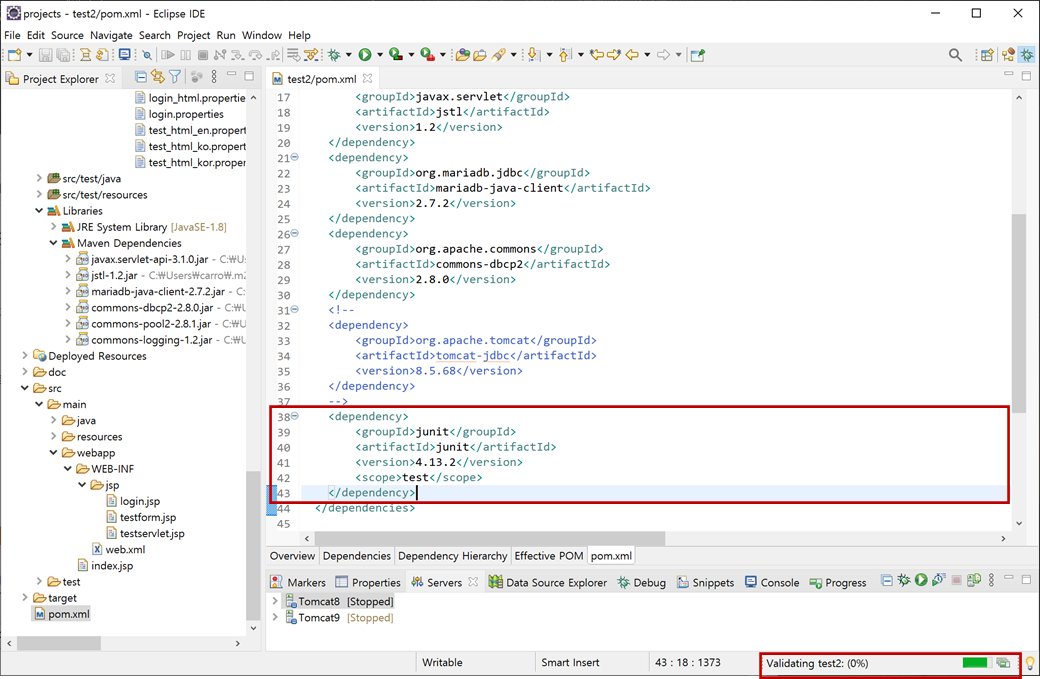
Task: Open the Data Source Explorer tab
Action: (x=548, y=582)
